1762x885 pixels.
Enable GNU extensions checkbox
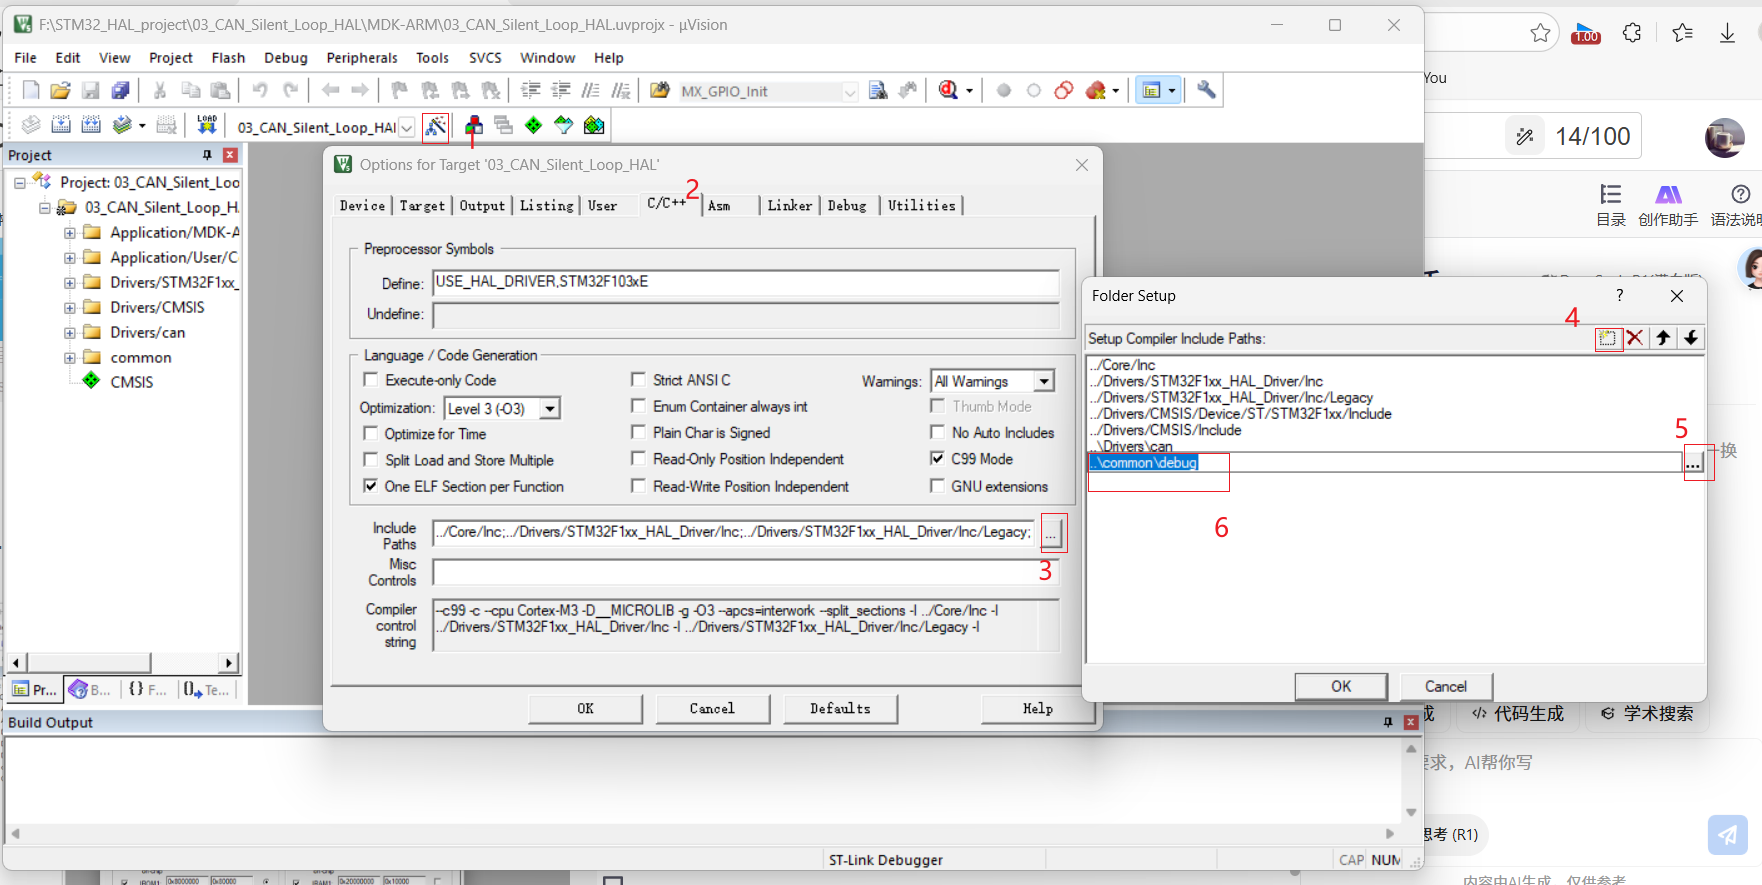click(x=937, y=486)
